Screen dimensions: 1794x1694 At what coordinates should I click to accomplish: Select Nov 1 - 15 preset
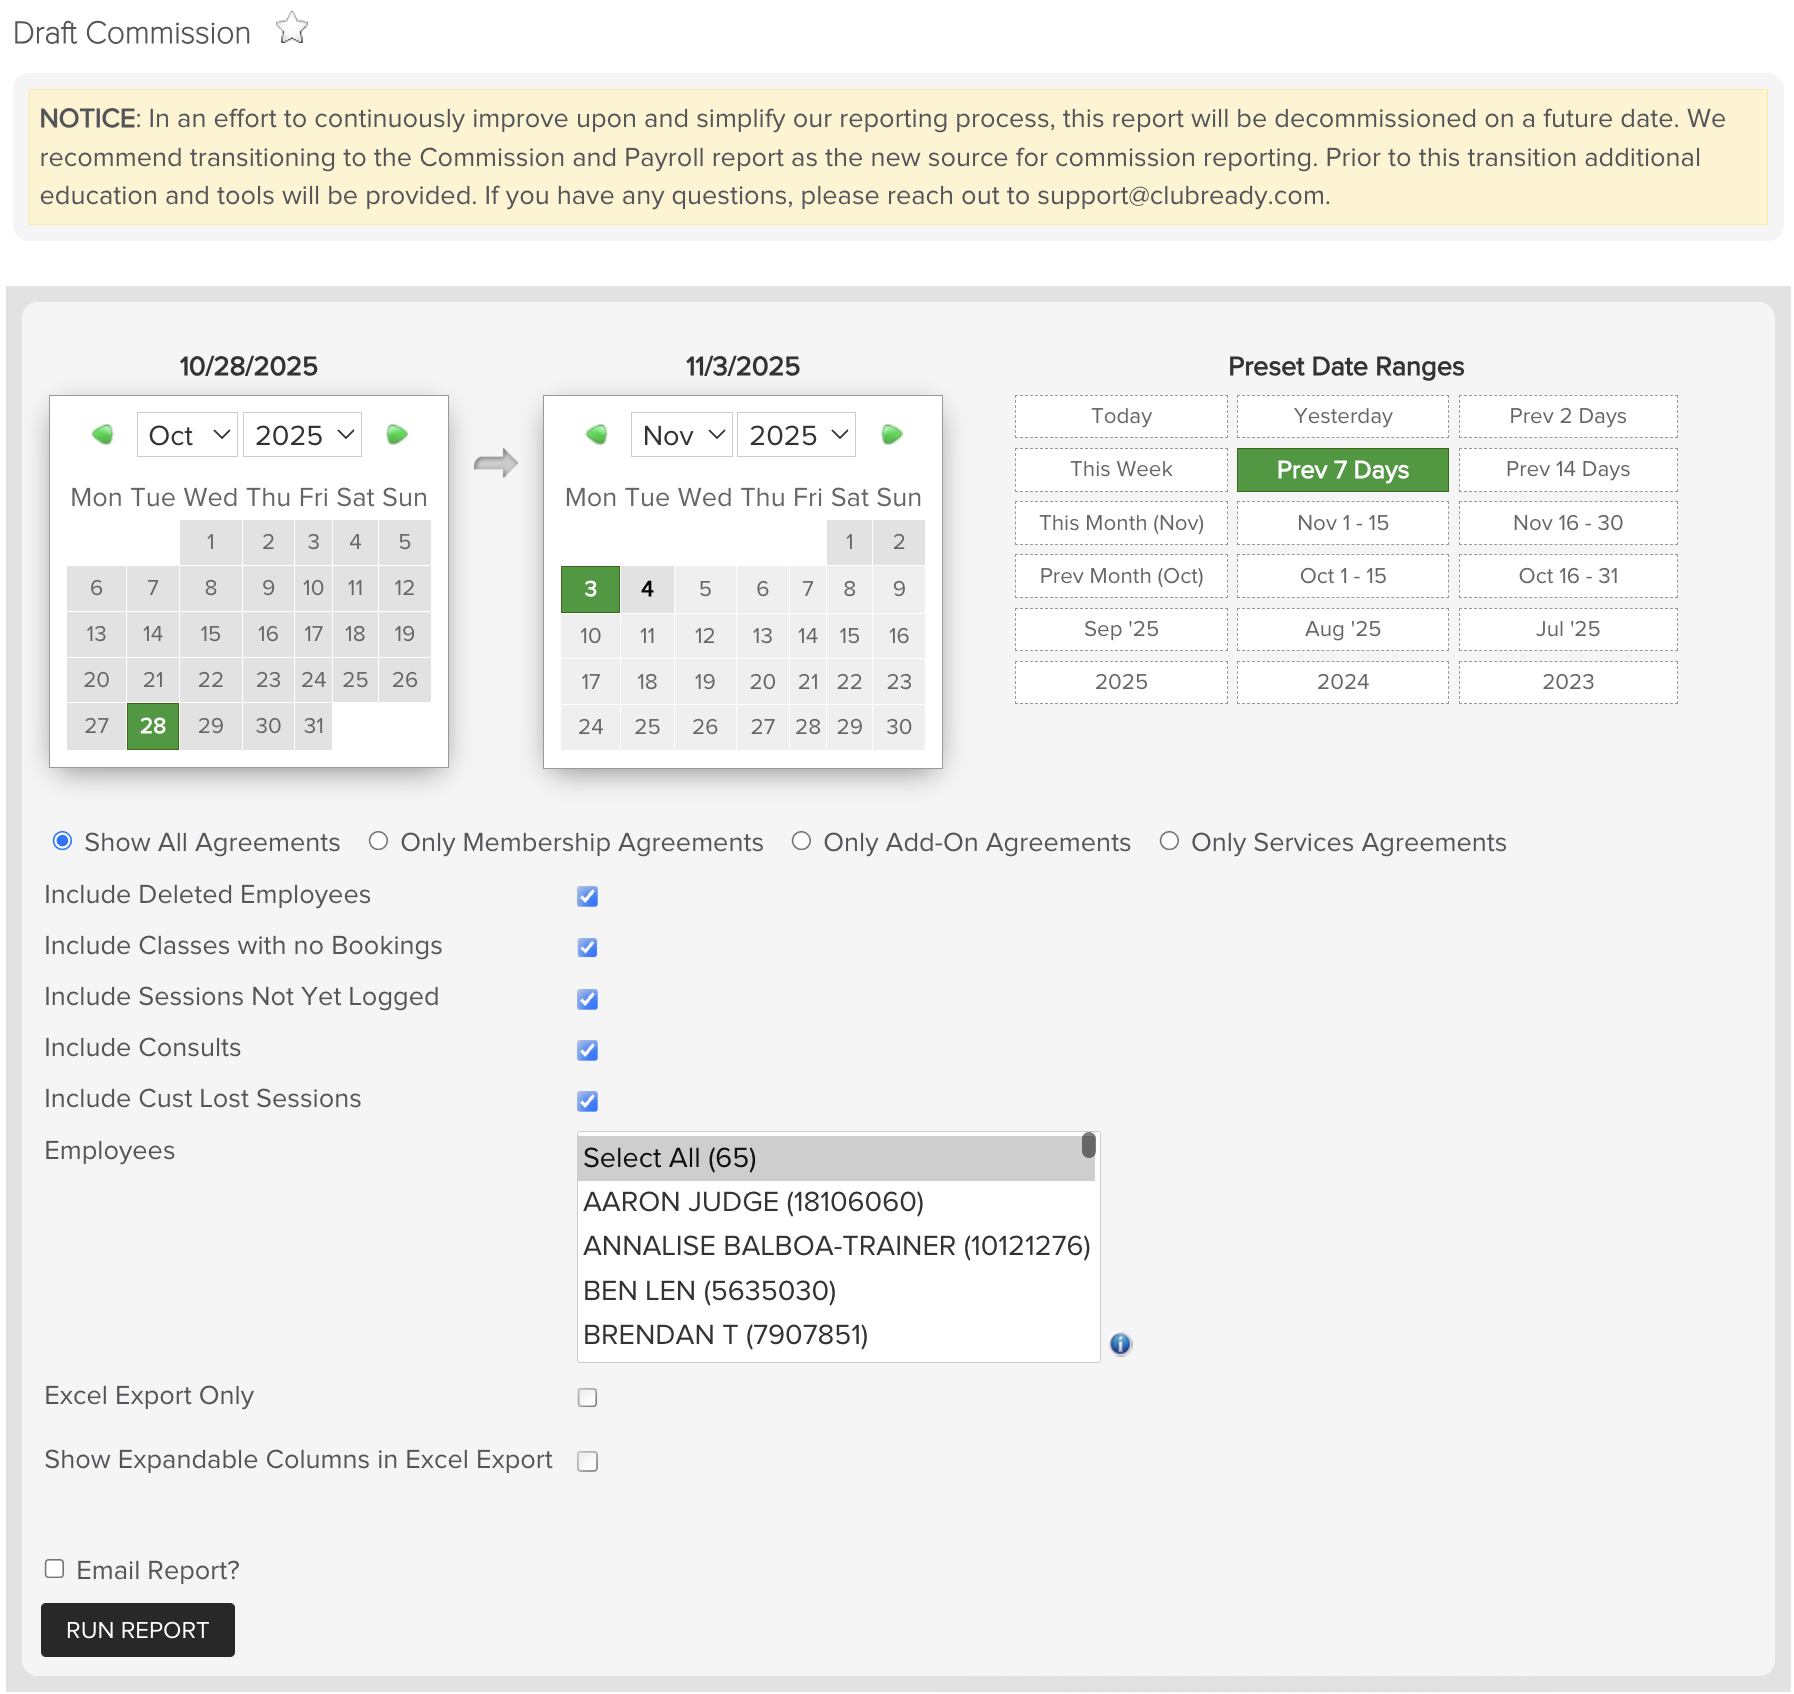point(1343,523)
